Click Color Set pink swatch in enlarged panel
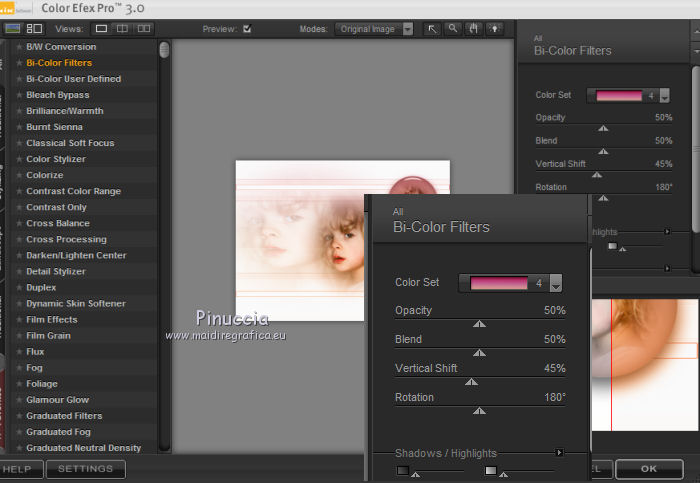 pos(499,283)
